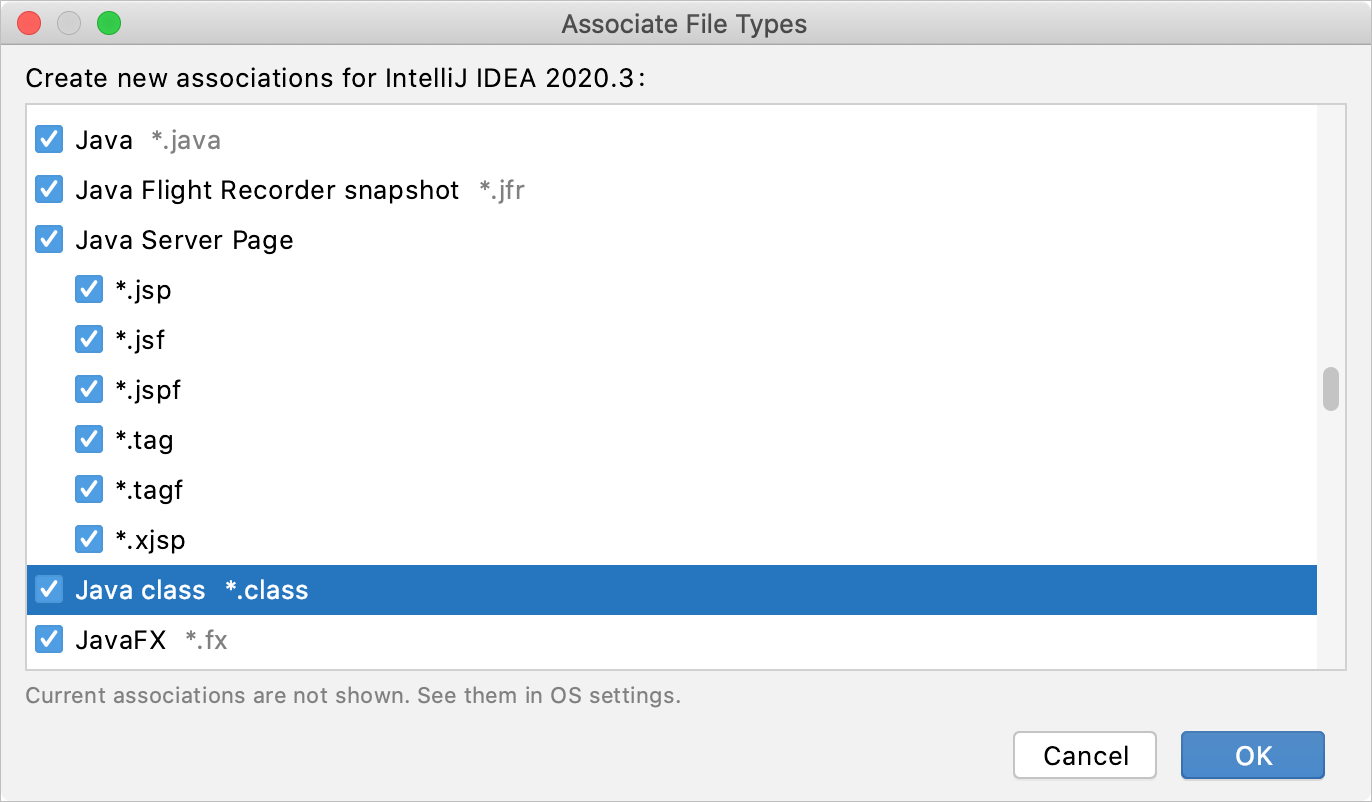This screenshot has height=802, width=1372.
Task: Toggle Java Flight Recorder snapshot checkbox
Action: pos(49,189)
